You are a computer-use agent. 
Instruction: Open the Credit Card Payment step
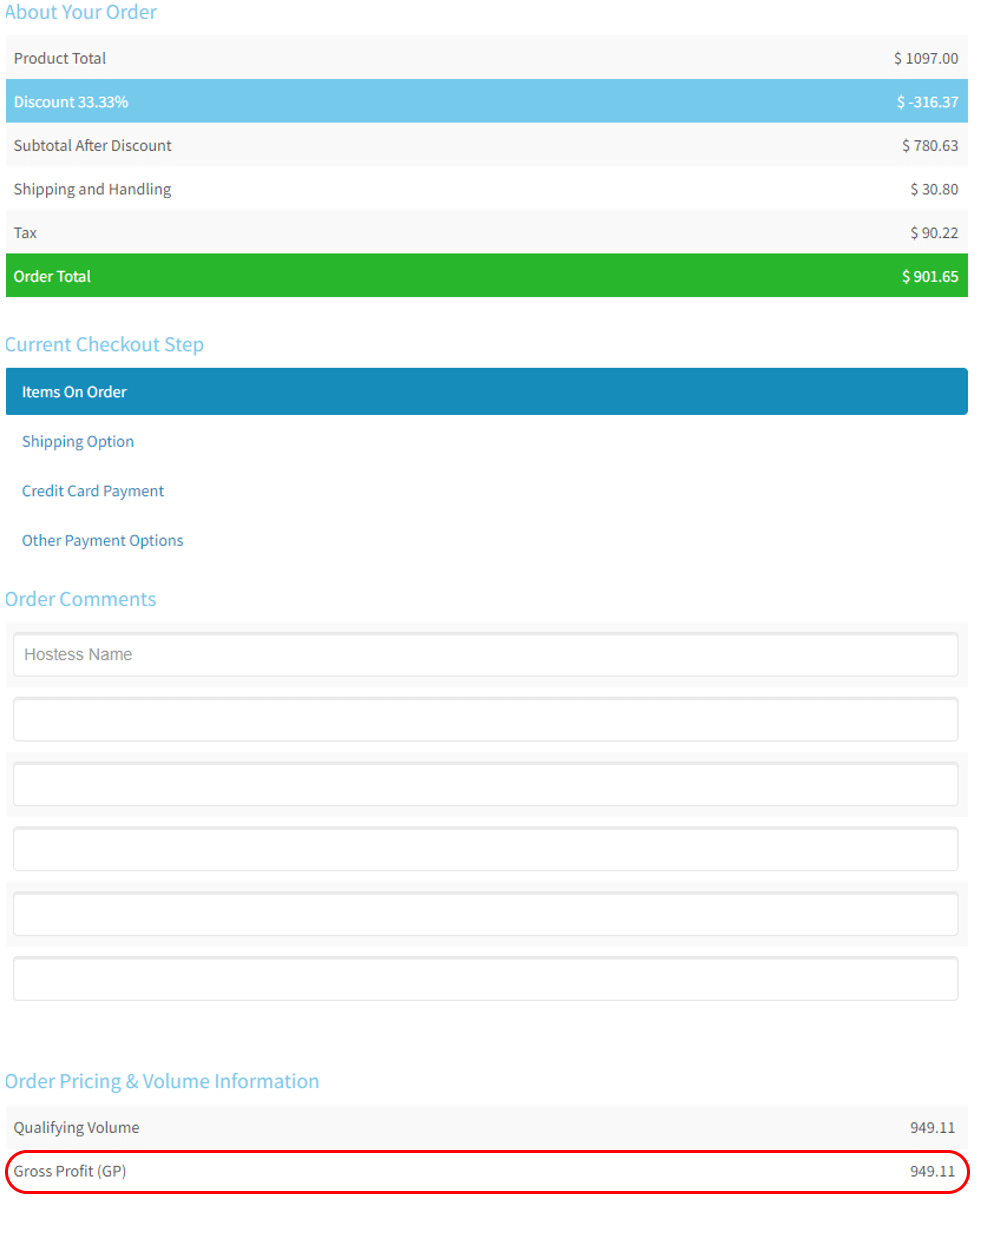(93, 491)
